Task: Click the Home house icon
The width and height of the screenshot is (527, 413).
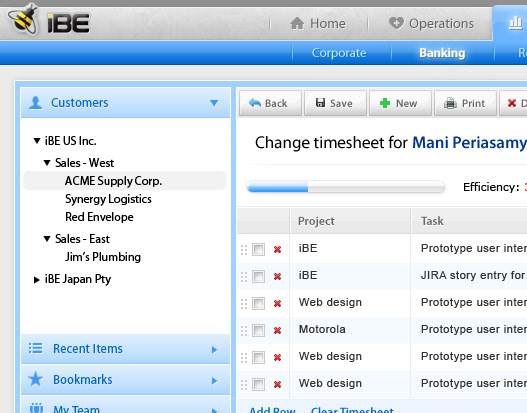Action: (297, 24)
